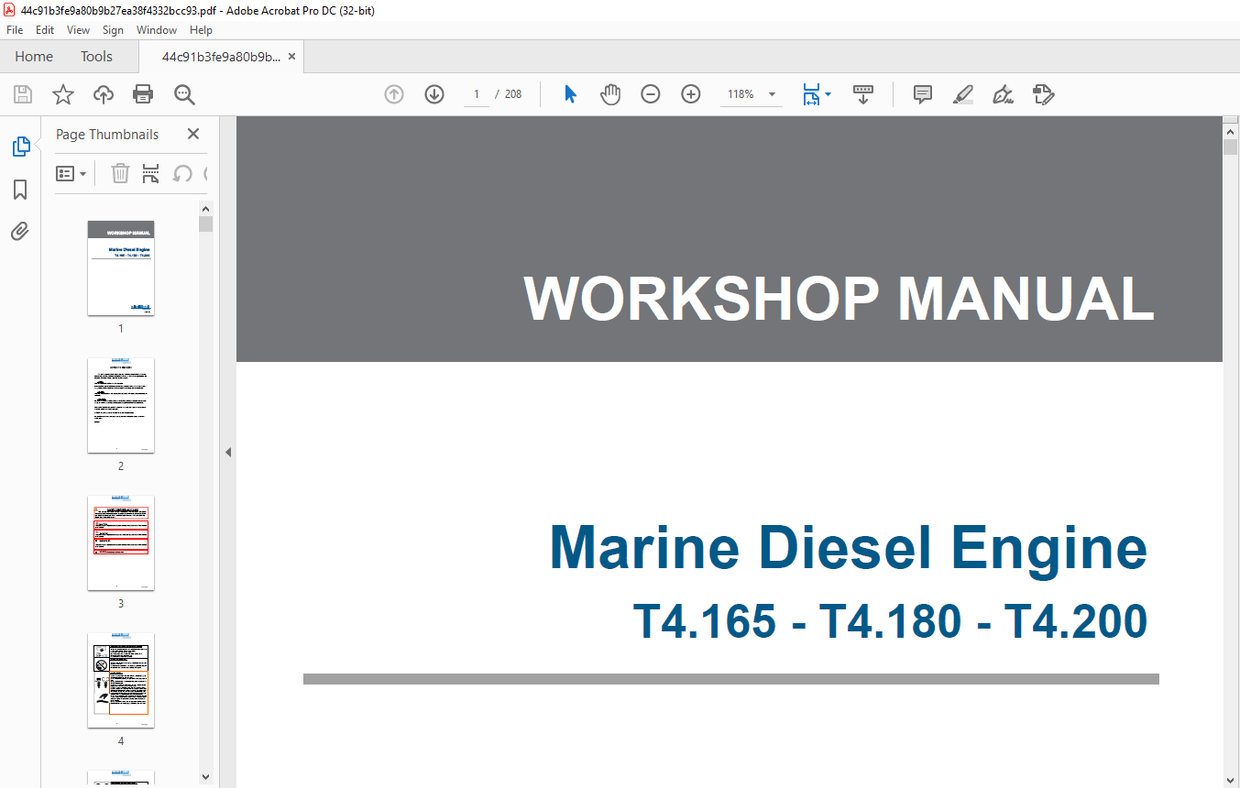Select the Hand tool for panning
The width and height of the screenshot is (1240, 788).
pos(610,94)
